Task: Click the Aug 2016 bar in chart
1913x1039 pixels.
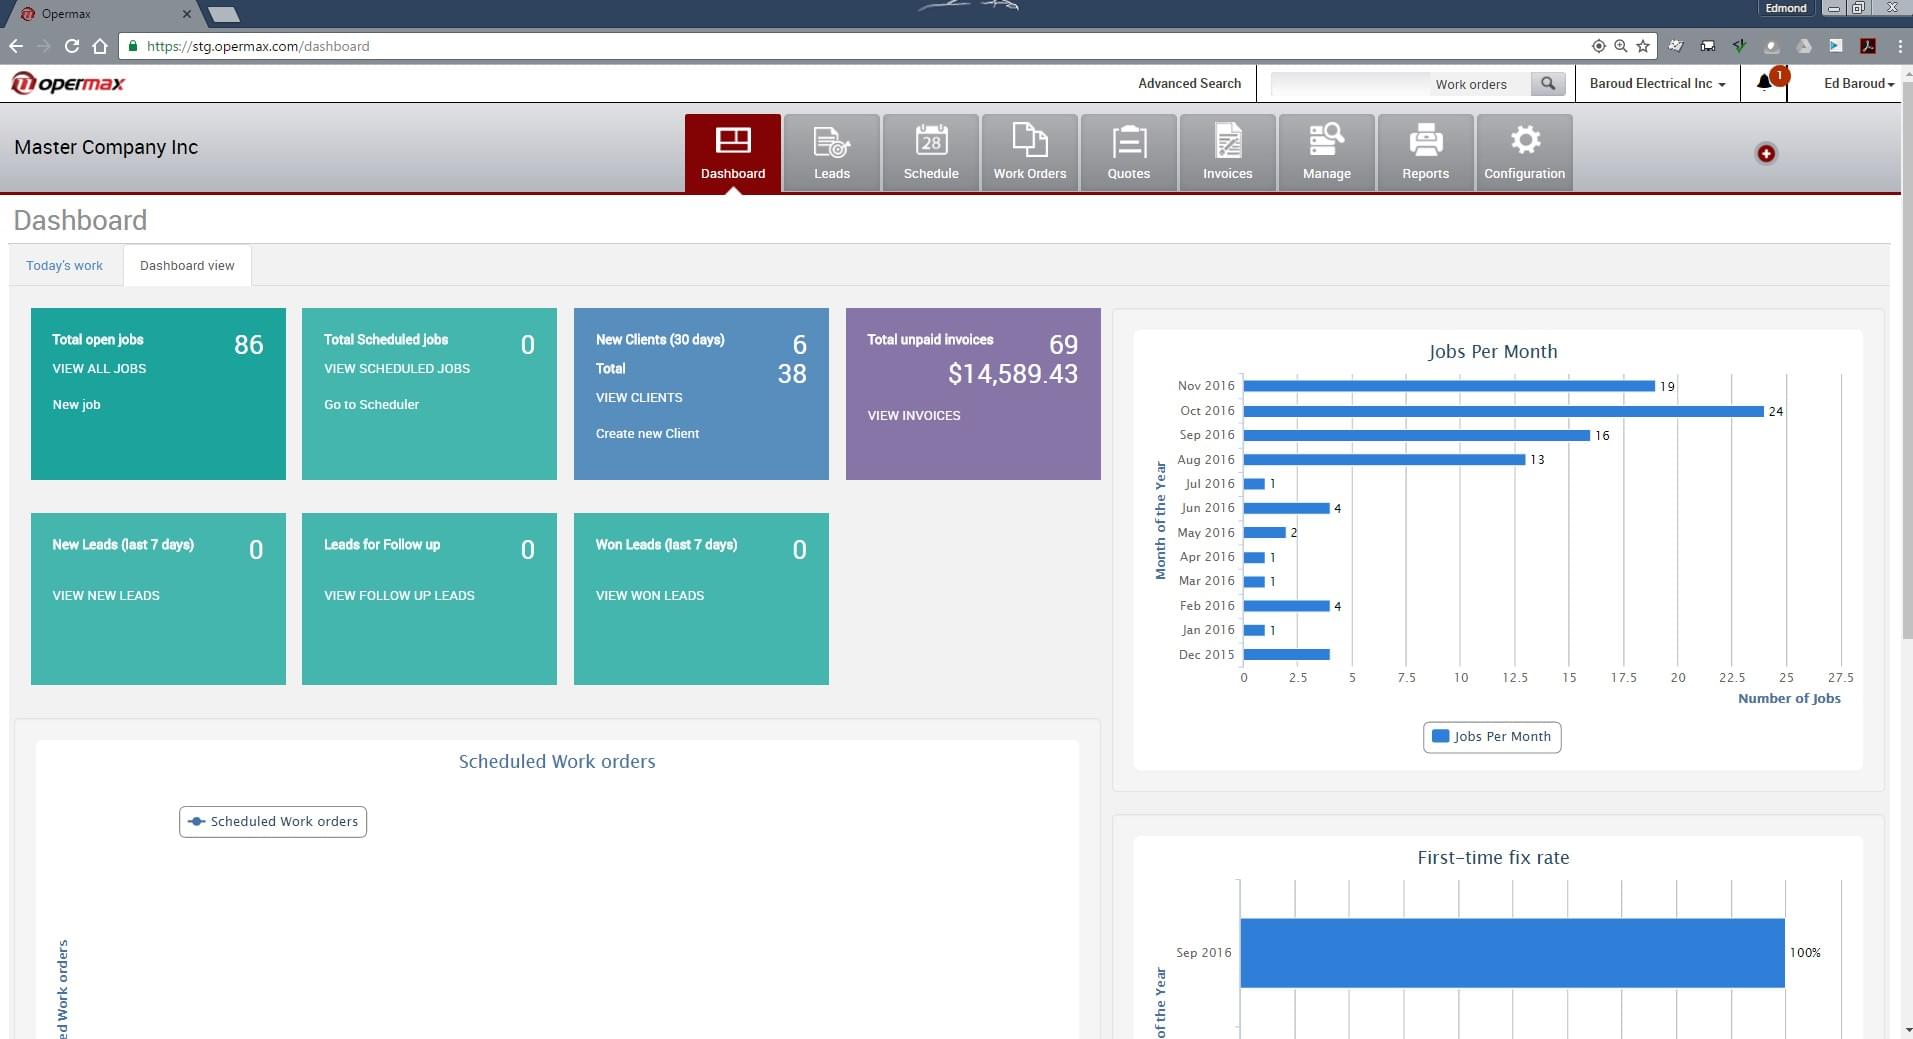Action: 1384,460
